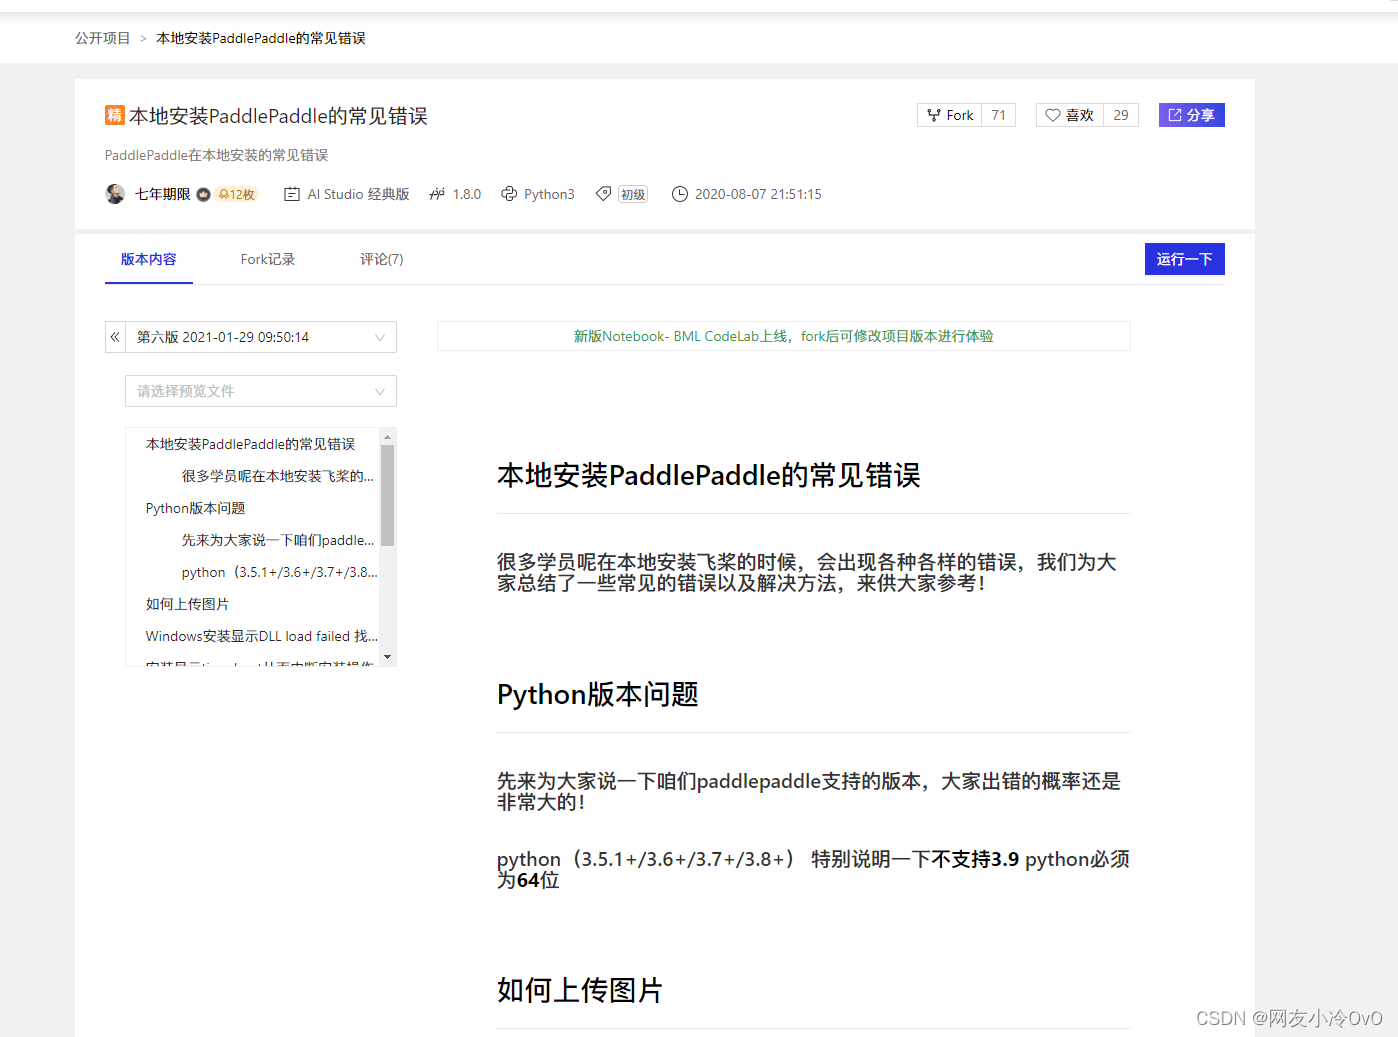Select outline item 本地安装PaddlePaddle的常见错误
Viewport: 1398px width, 1037px height.
[x=251, y=444]
